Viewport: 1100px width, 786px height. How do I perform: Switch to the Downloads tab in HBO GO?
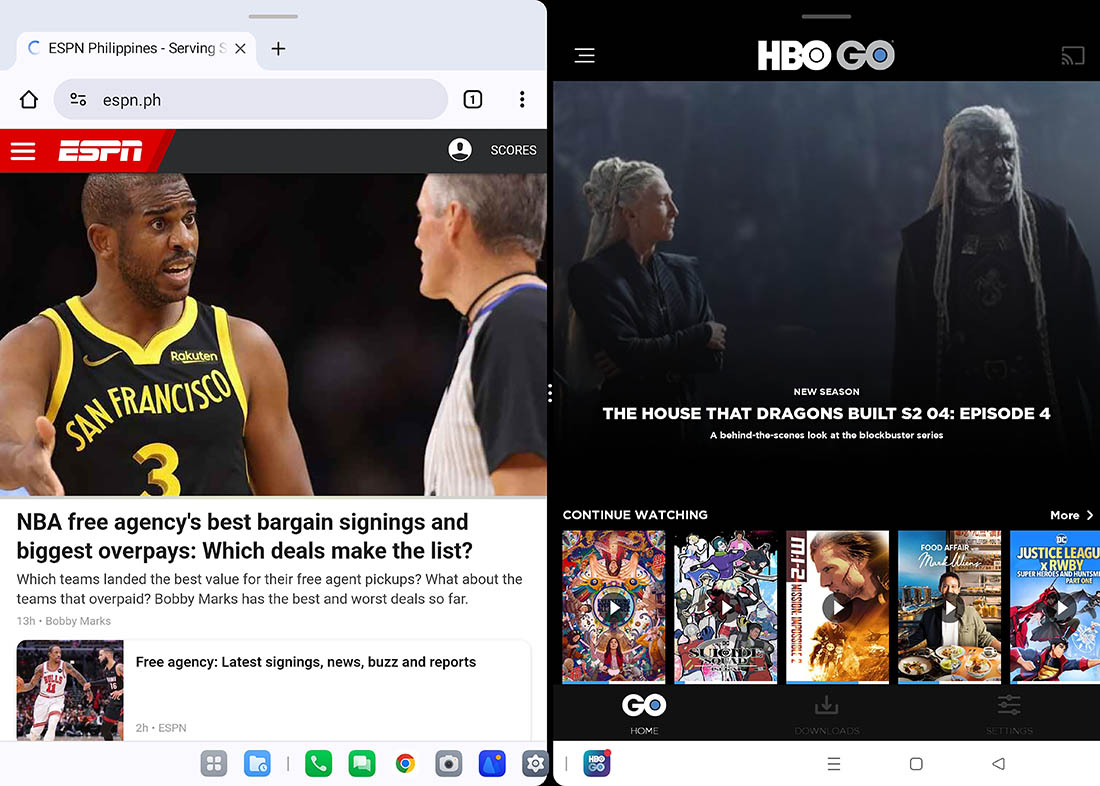[x=827, y=714]
